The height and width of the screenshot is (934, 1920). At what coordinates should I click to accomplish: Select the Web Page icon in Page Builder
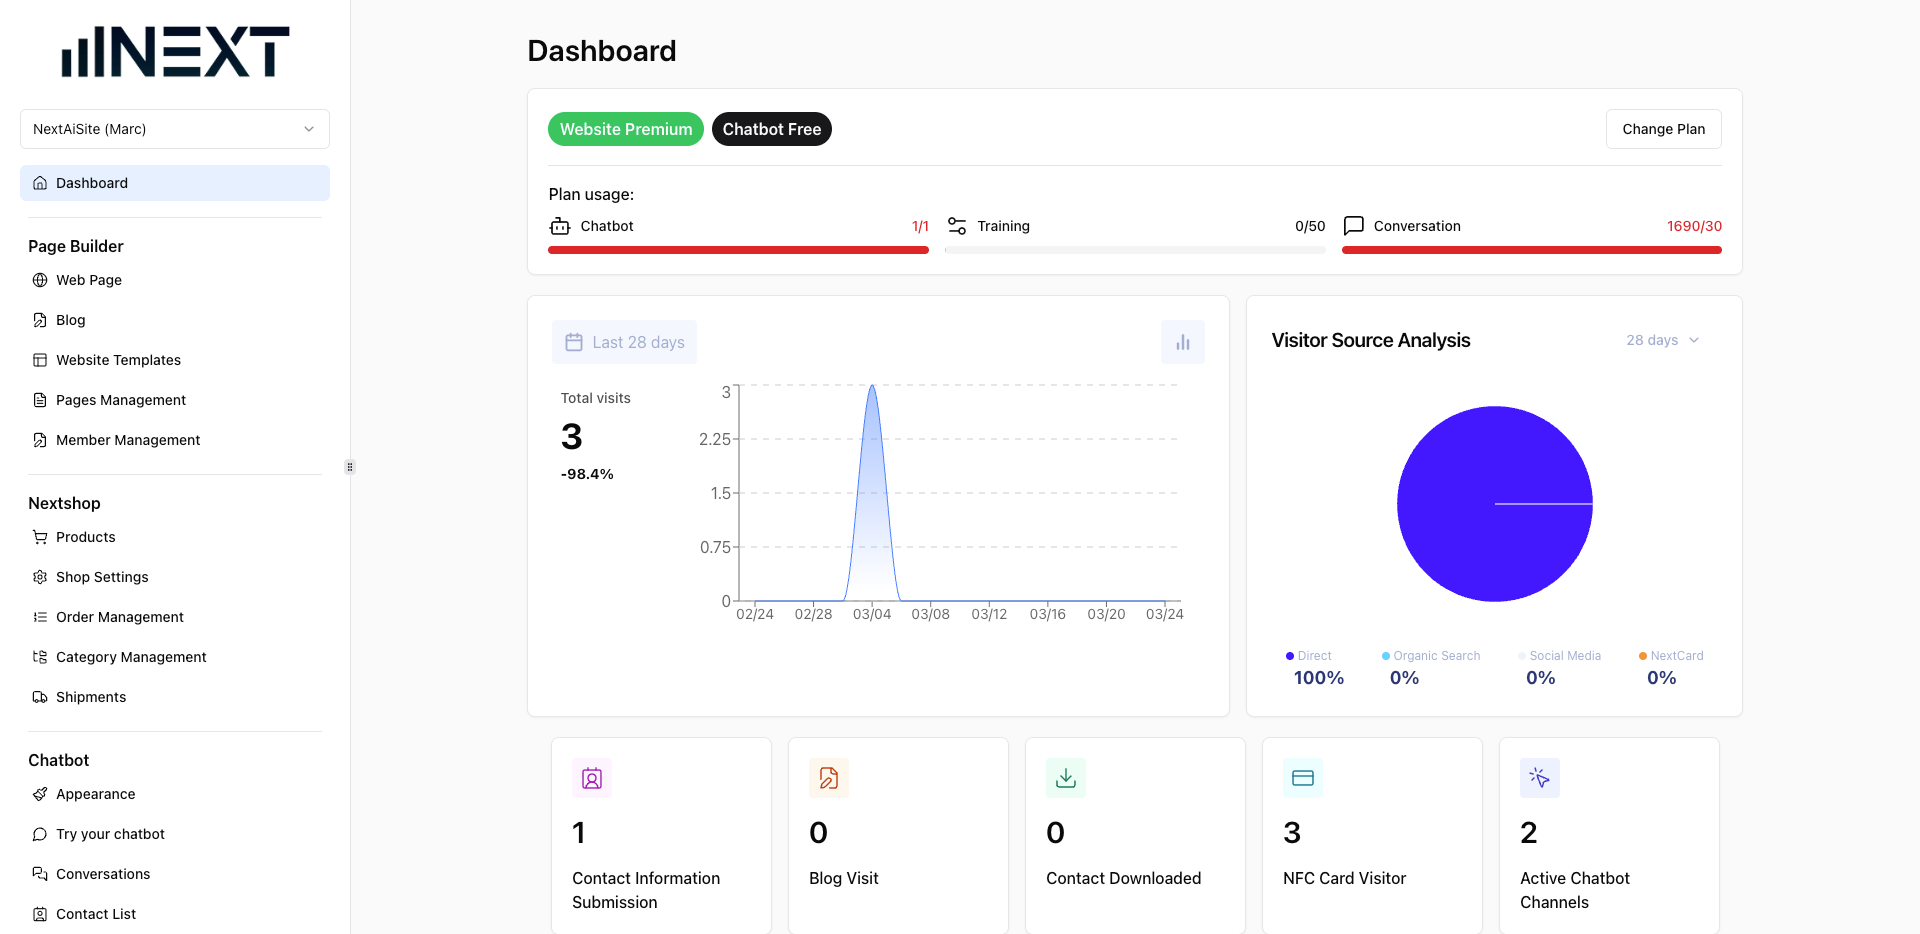[39, 280]
